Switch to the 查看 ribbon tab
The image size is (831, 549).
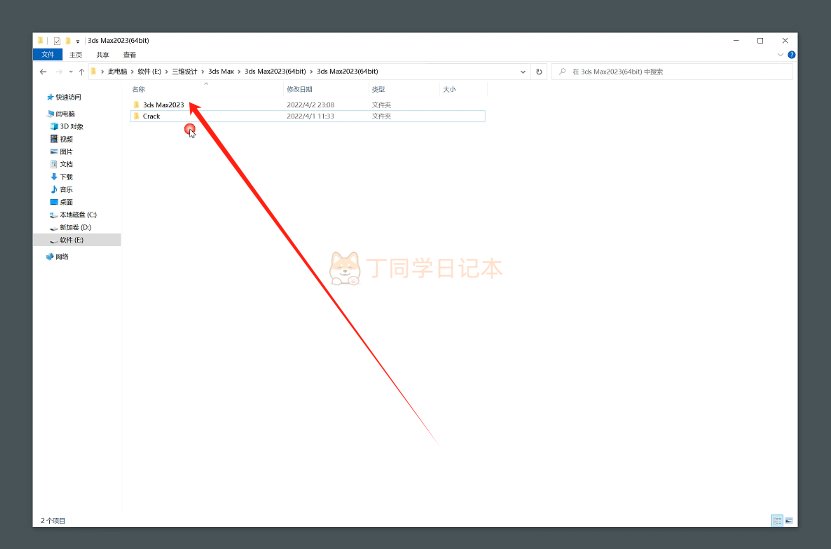tap(129, 55)
